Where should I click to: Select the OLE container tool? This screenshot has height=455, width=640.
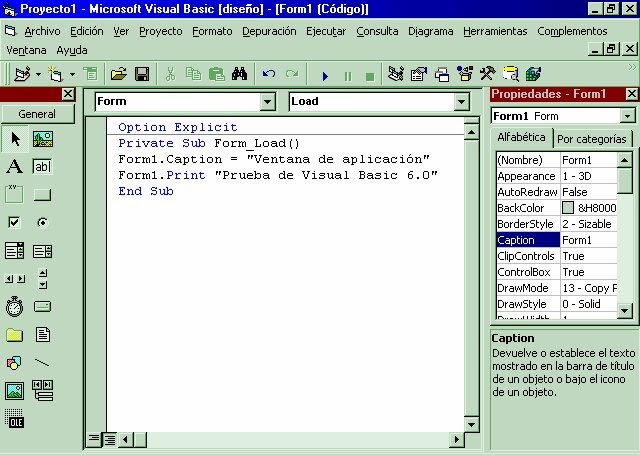(15, 419)
